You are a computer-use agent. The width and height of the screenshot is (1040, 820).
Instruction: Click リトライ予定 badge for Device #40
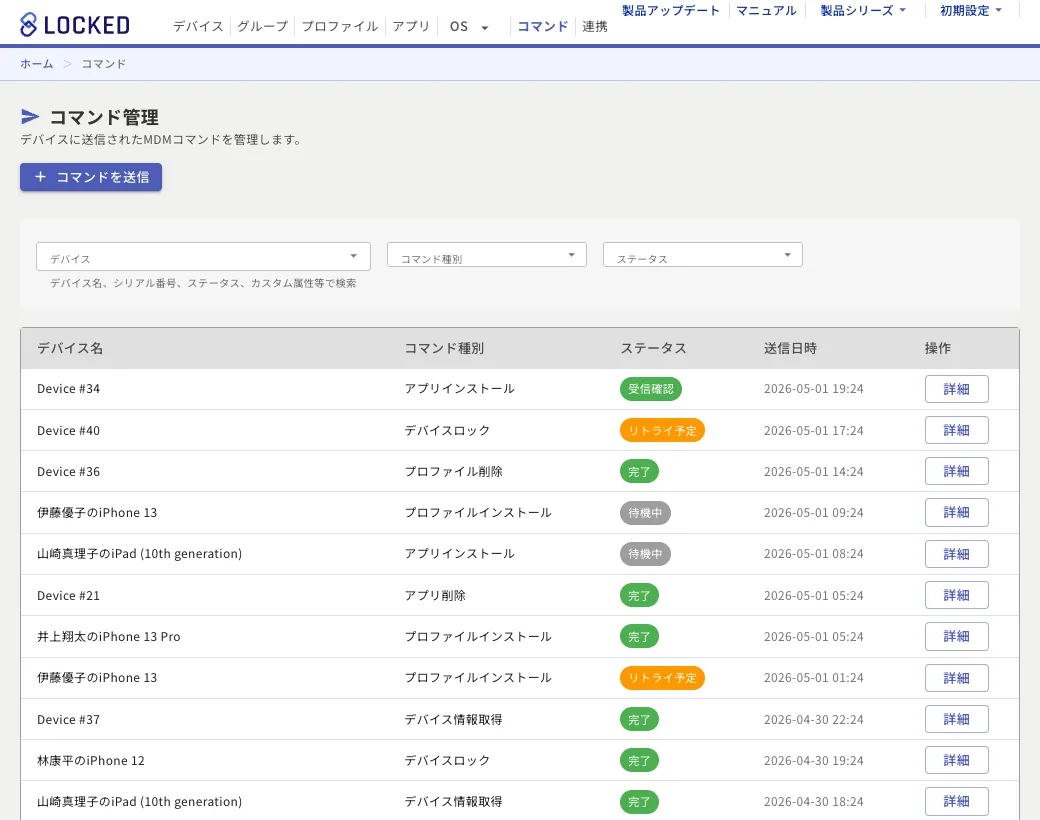662,431
